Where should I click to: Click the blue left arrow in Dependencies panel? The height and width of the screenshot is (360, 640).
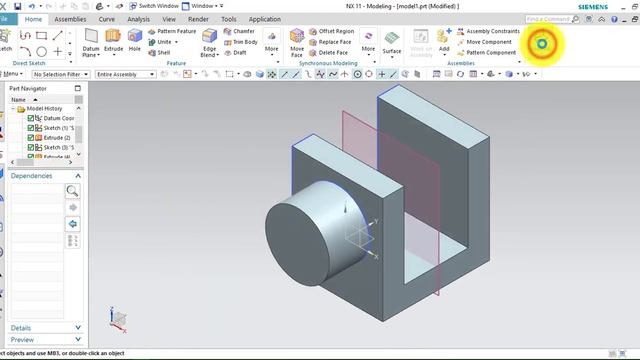(x=73, y=224)
